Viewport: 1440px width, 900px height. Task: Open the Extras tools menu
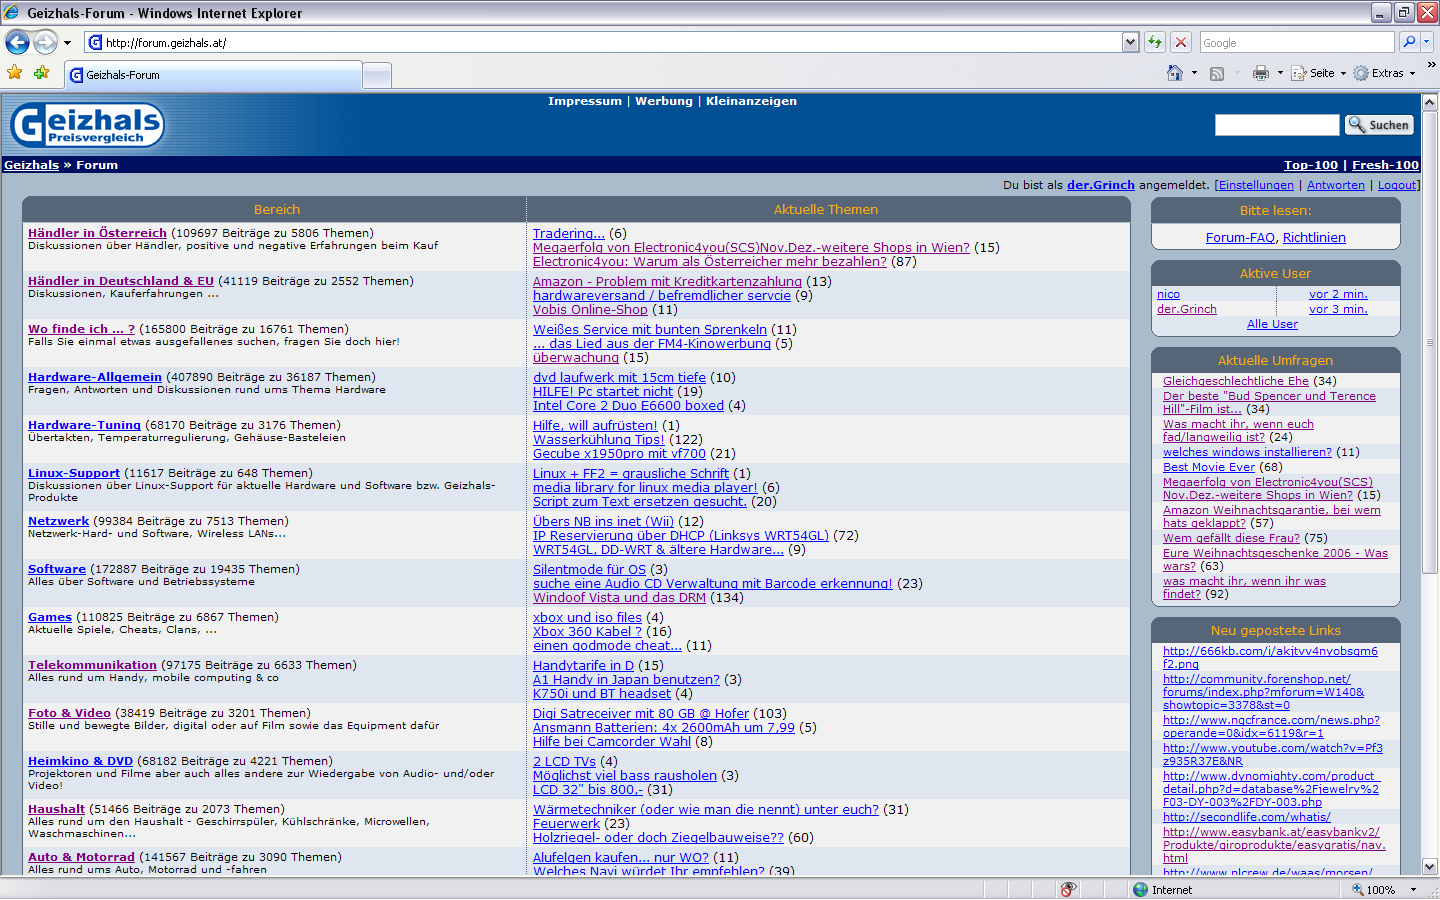point(1385,73)
